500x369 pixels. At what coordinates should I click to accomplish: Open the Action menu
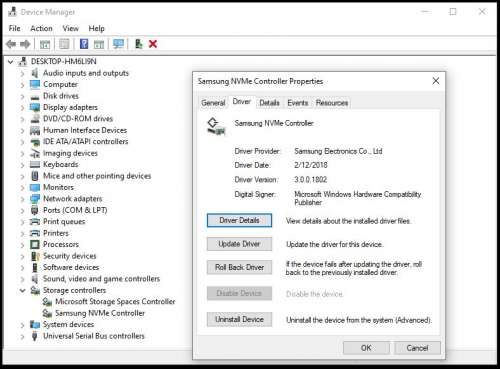tap(41, 28)
